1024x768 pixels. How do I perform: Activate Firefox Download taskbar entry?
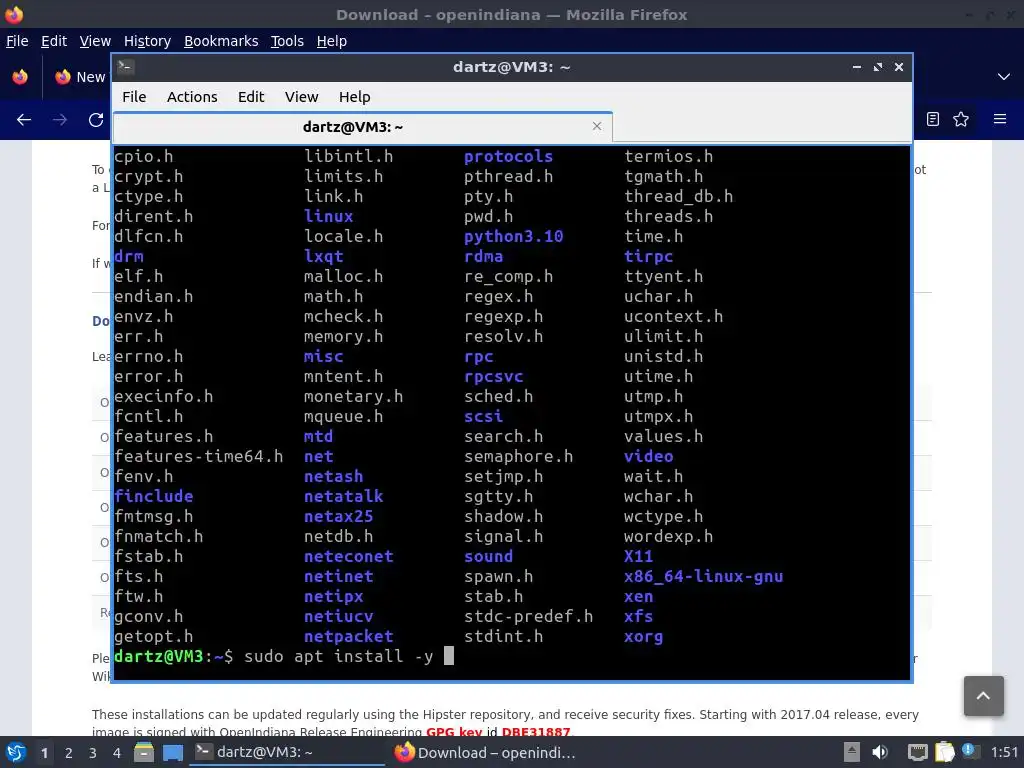click(x=486, y=752)
